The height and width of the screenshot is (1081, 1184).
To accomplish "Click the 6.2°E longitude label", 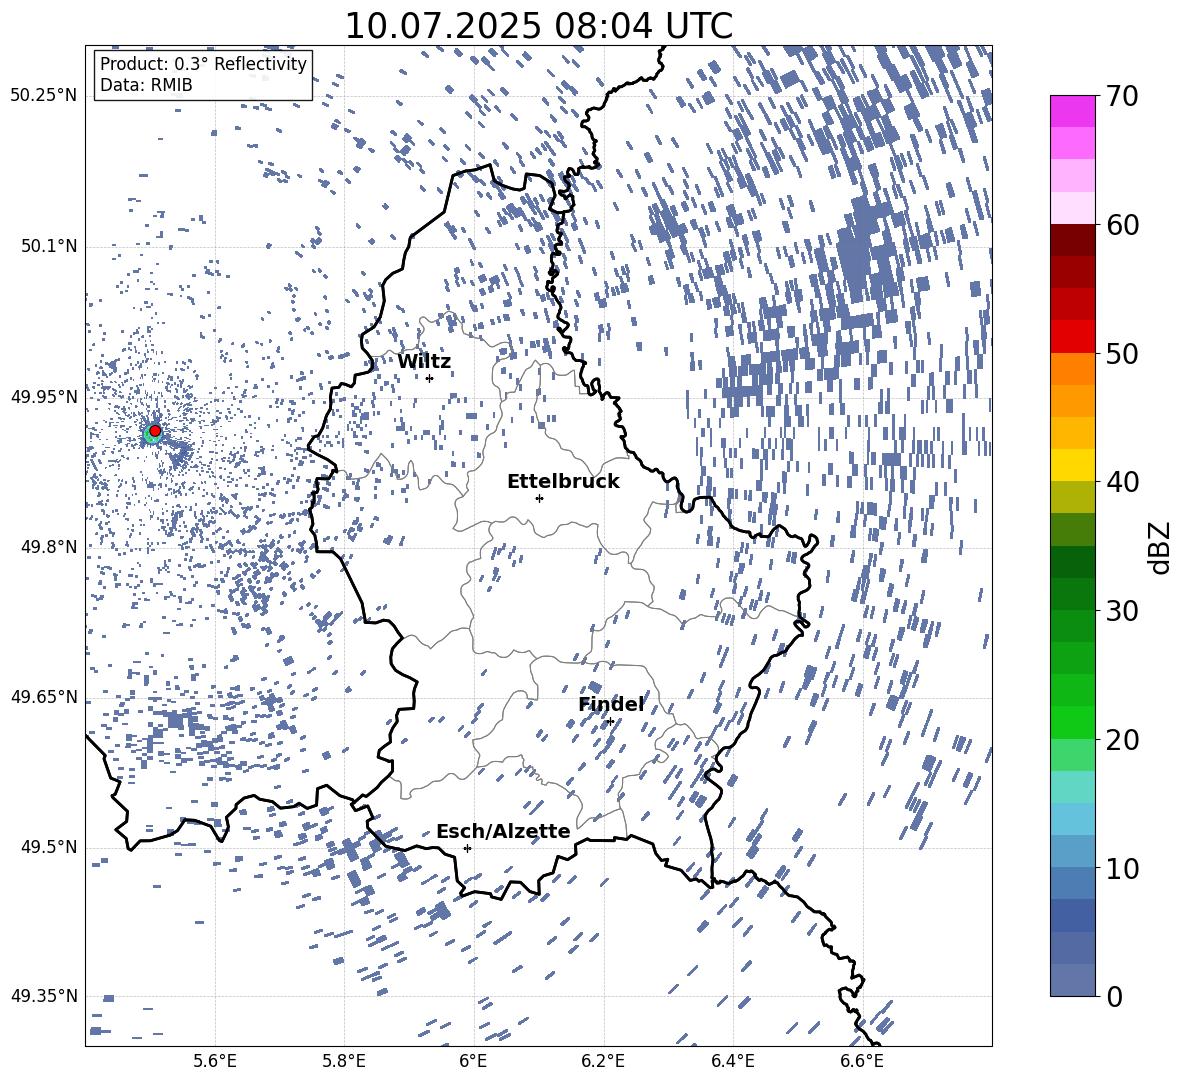I will tap(603, 1061).
